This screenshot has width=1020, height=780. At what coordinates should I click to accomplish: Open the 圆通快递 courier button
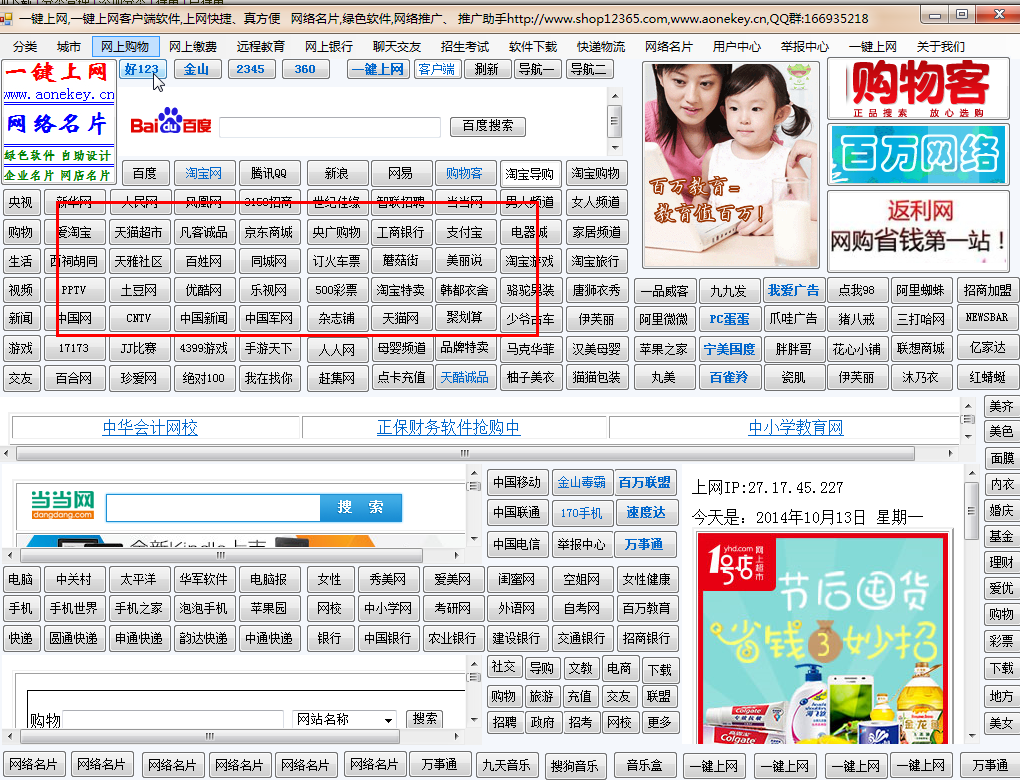pyautogui.click(x=74, y=638)
